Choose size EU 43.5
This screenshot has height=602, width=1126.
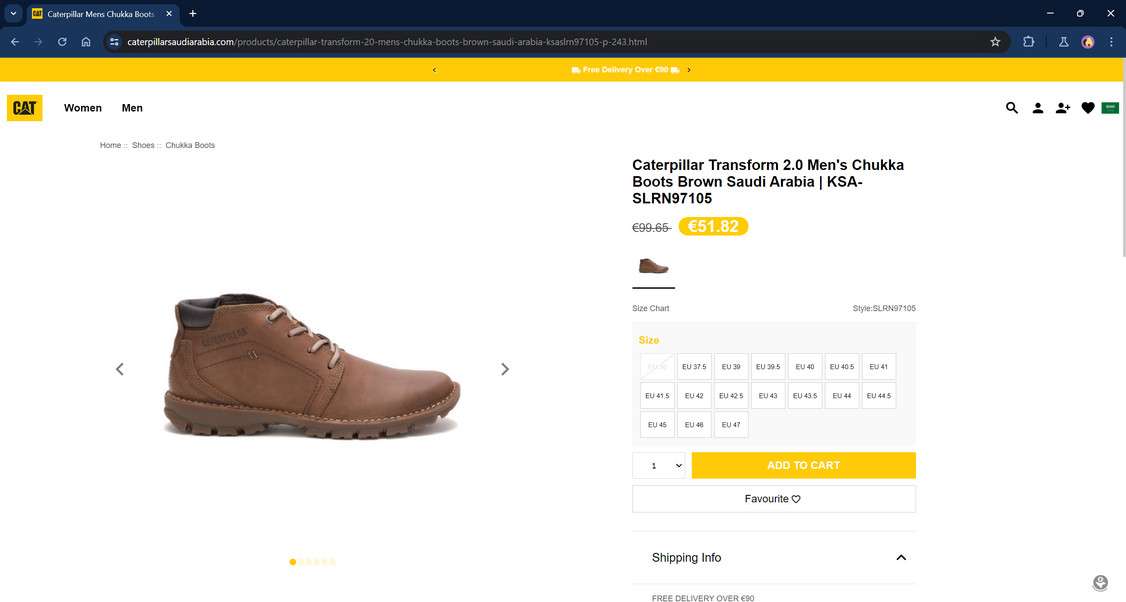[805, 396]
